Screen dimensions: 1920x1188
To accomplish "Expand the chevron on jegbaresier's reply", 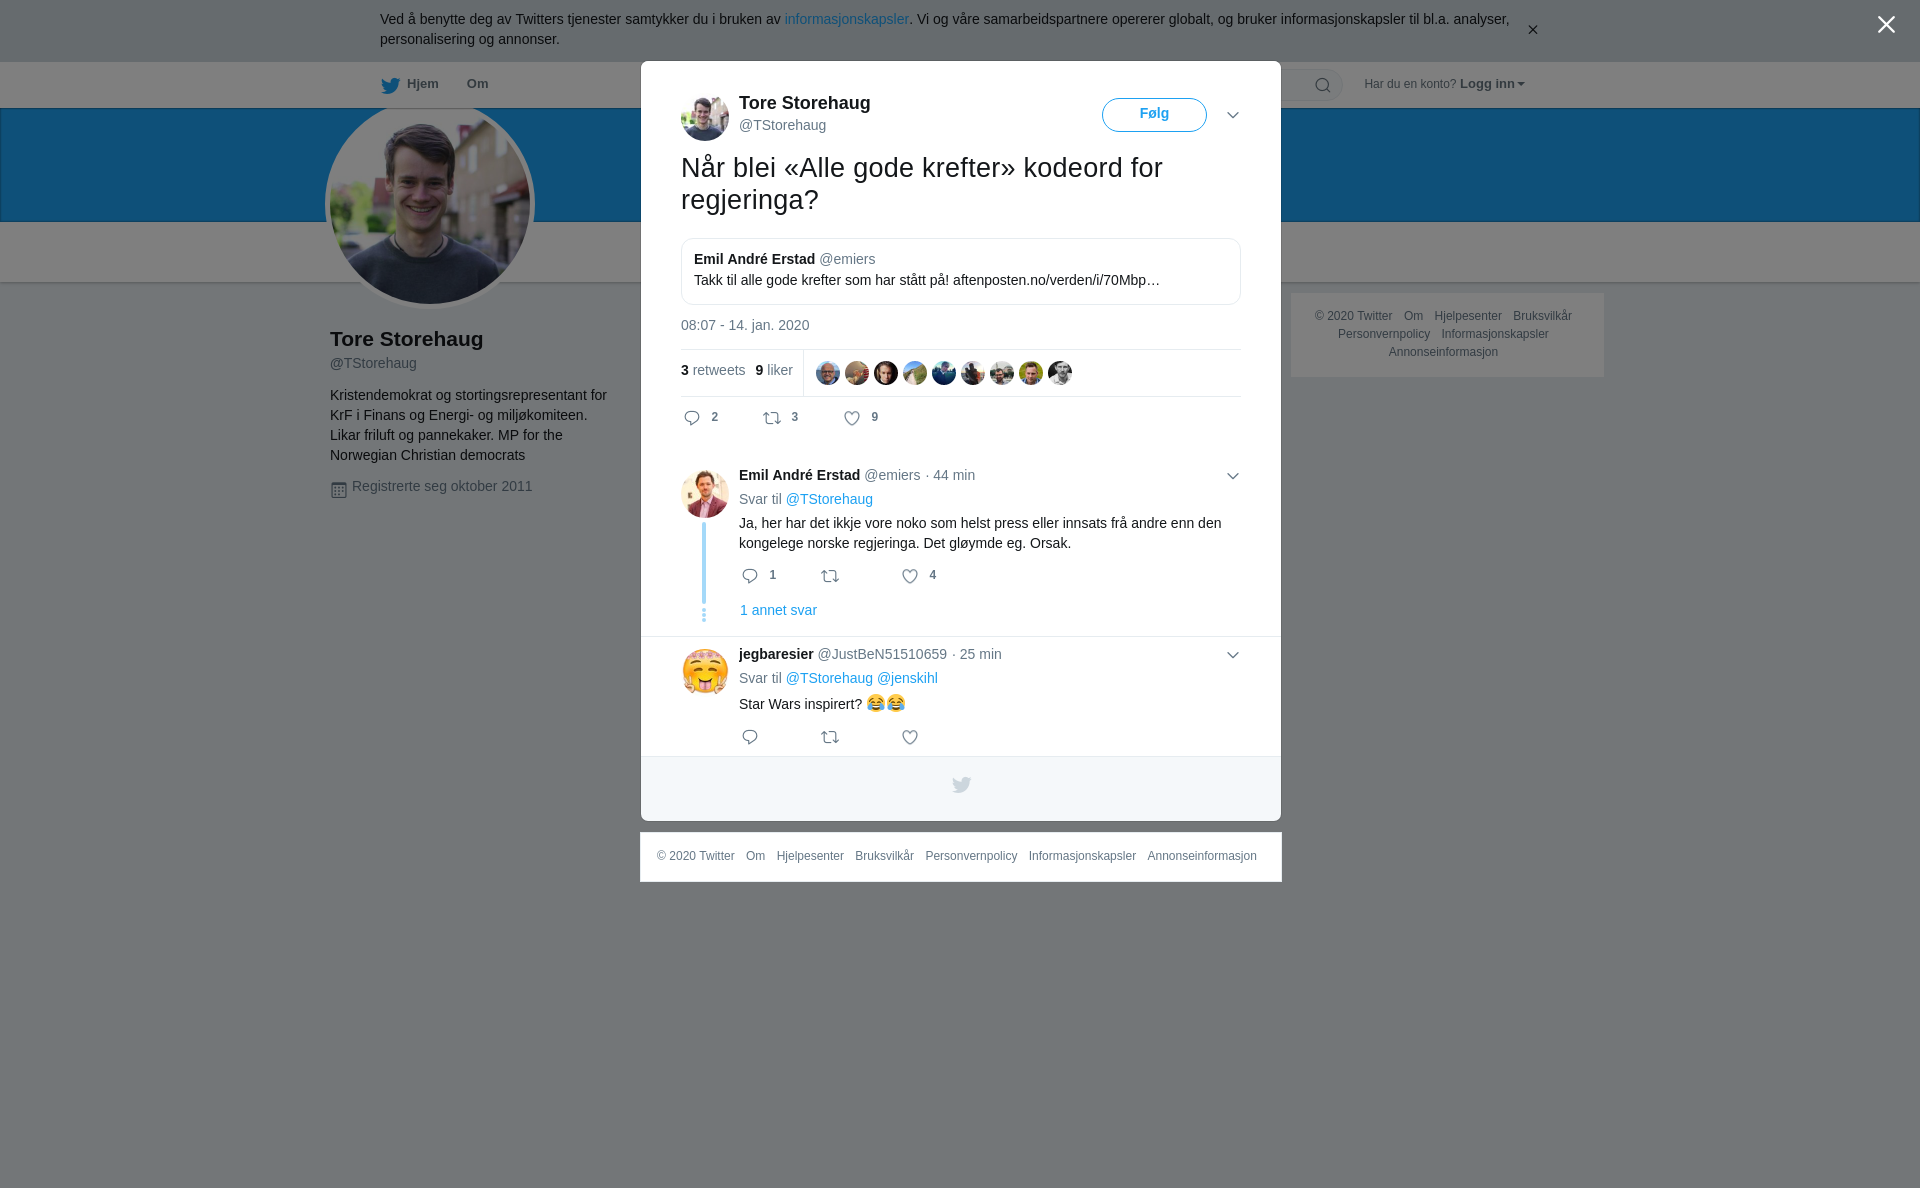I will click(x=1233, y=655).
